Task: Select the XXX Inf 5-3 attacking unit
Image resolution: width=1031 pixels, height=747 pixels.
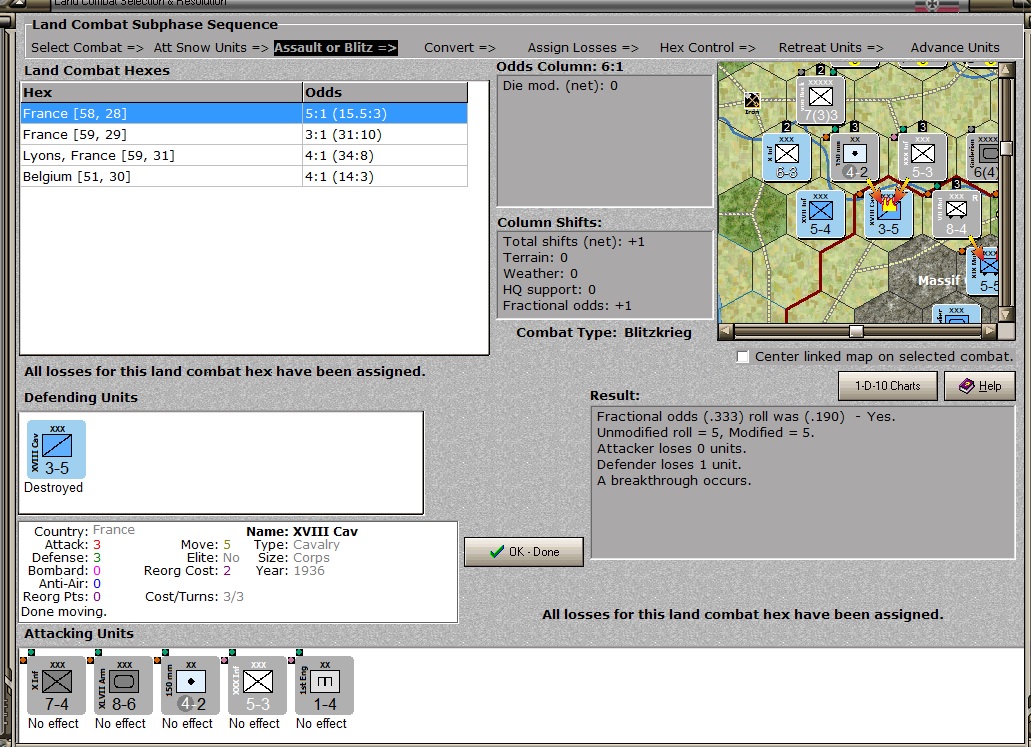Action: pyautogui.click(x=258, y=685)
